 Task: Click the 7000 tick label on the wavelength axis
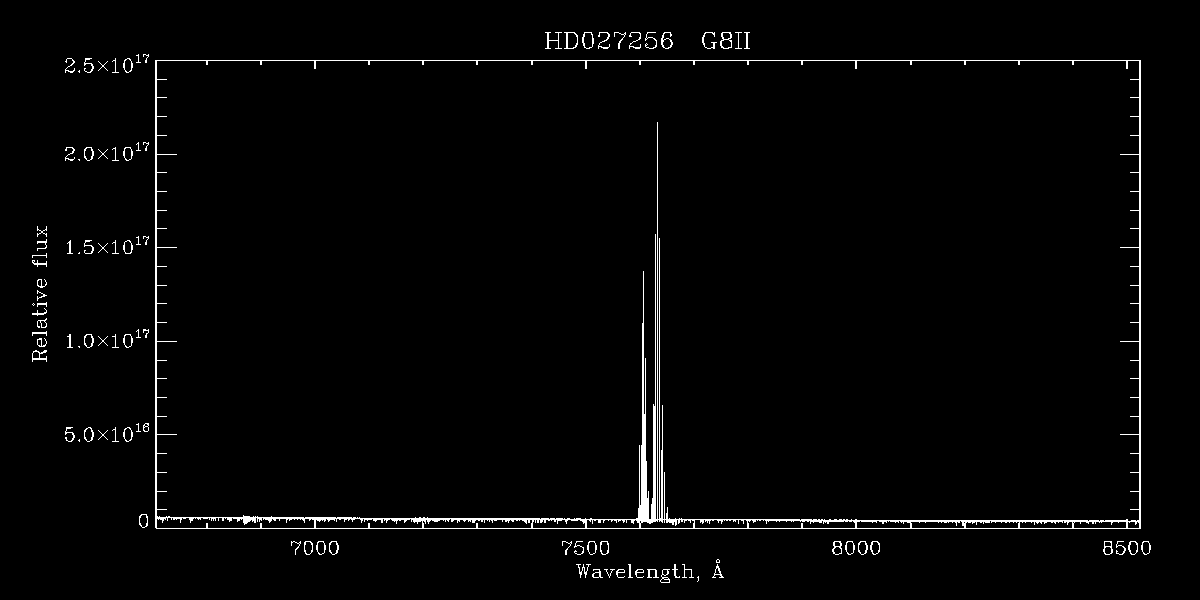click(x=314, y=547)
